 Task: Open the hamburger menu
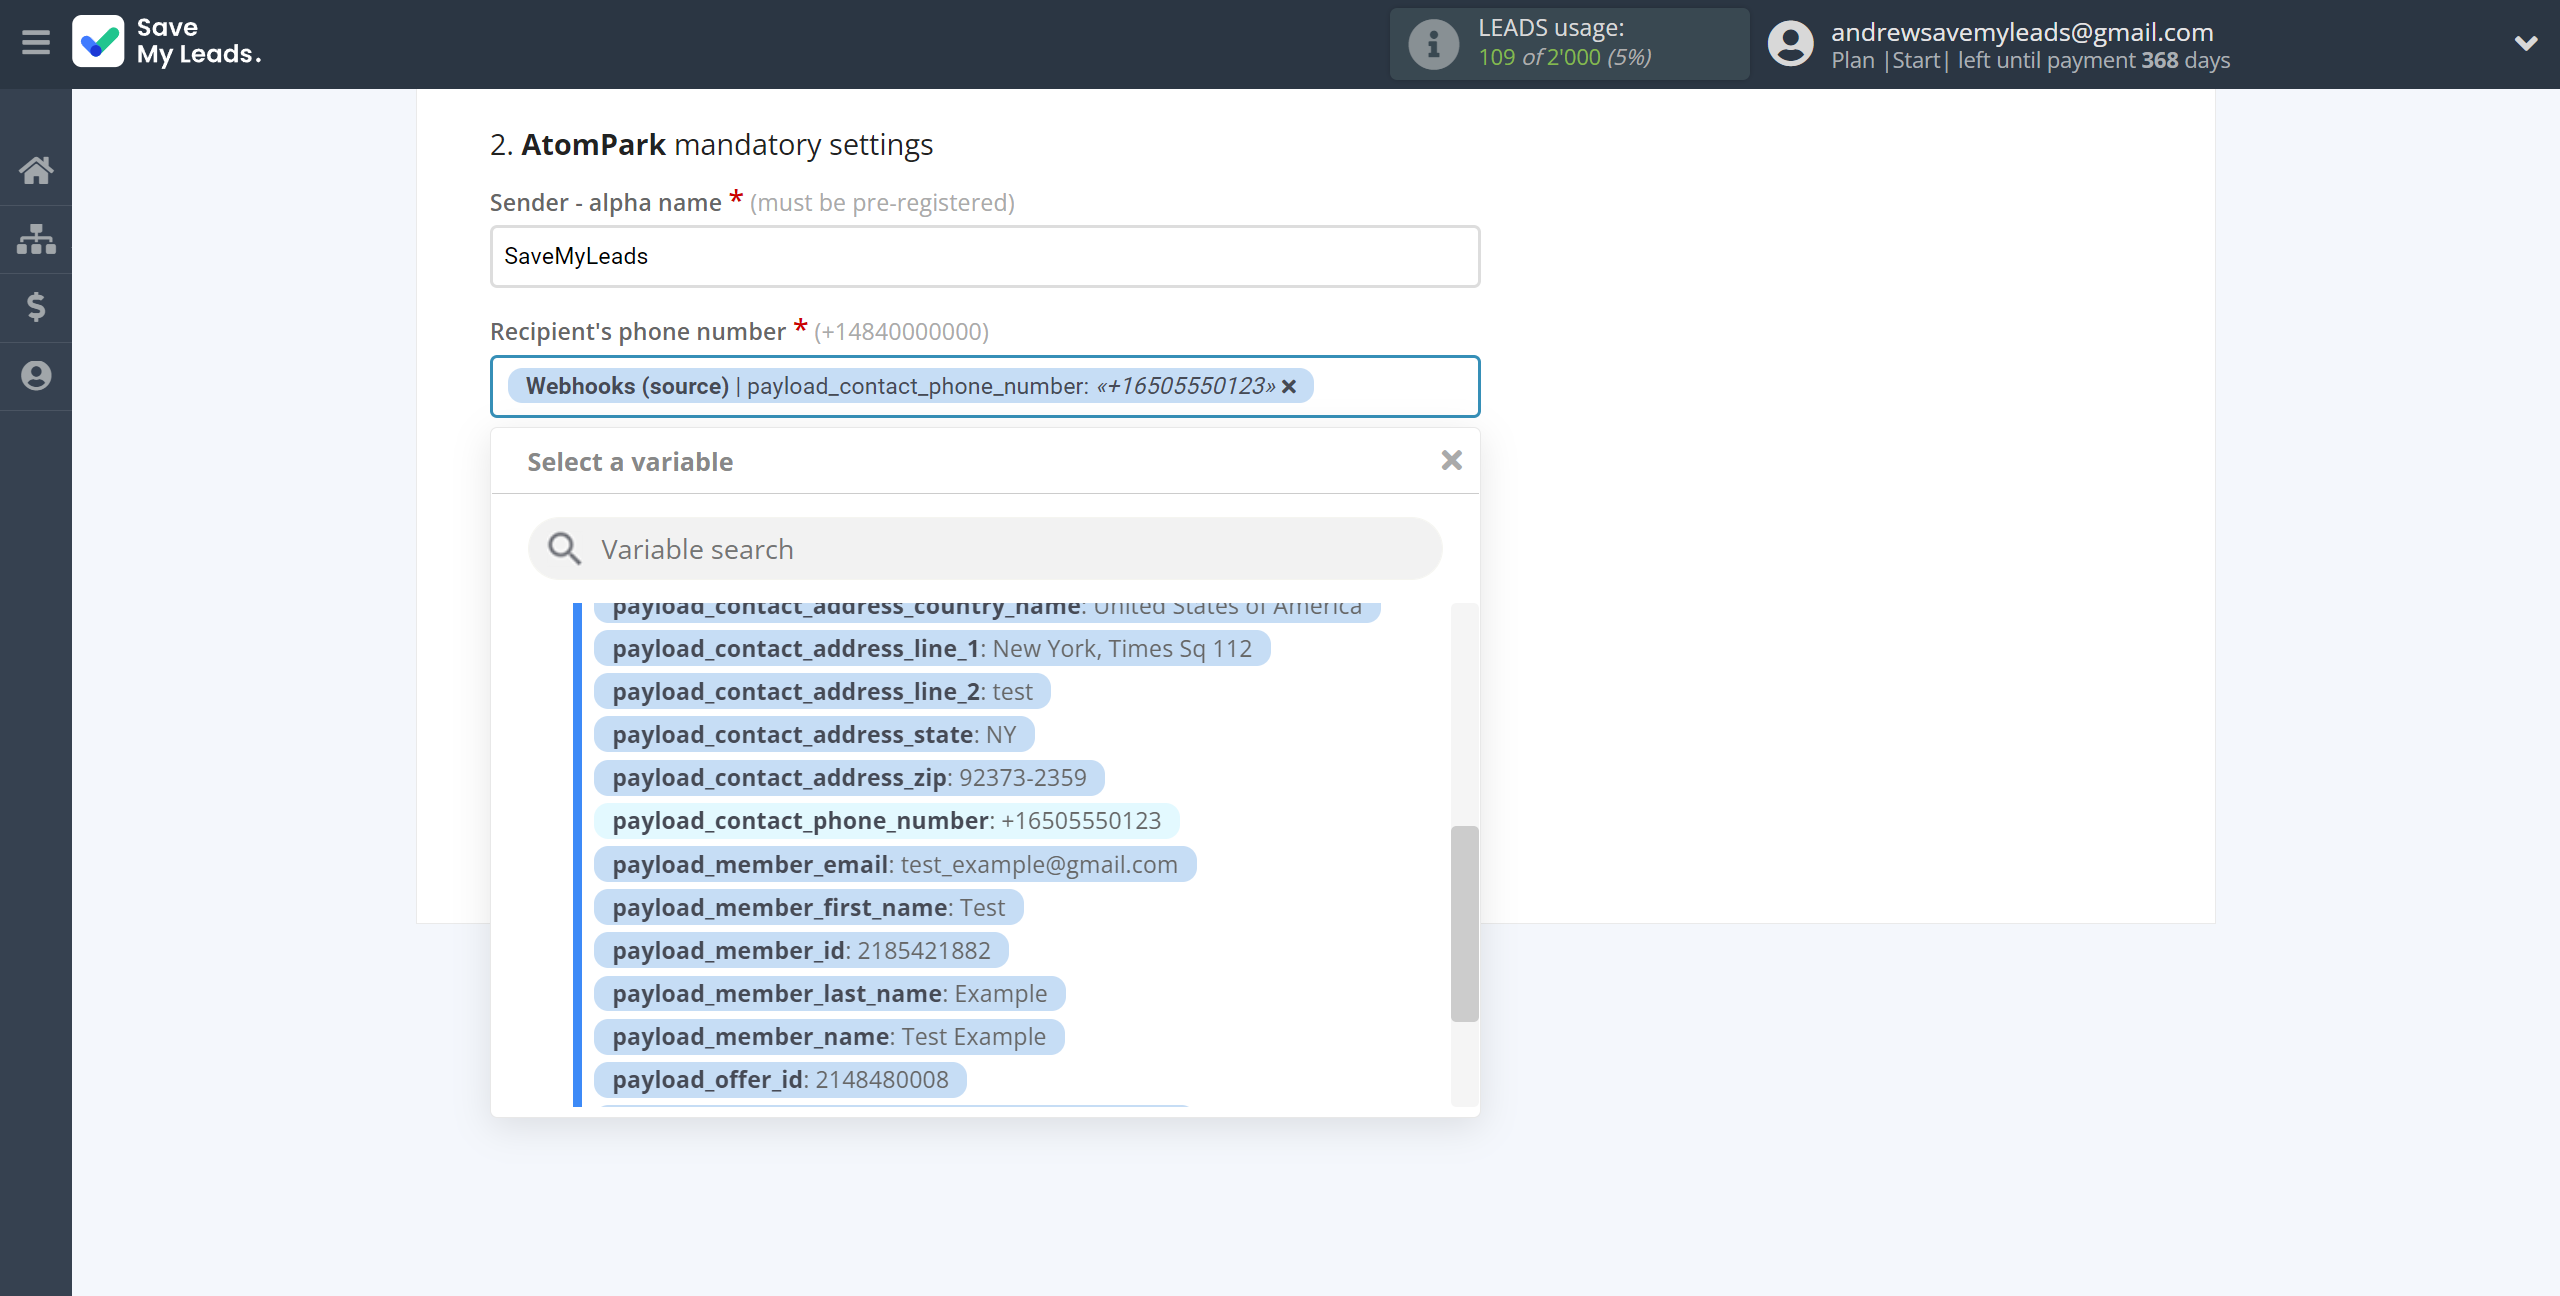tap(36, 43)
